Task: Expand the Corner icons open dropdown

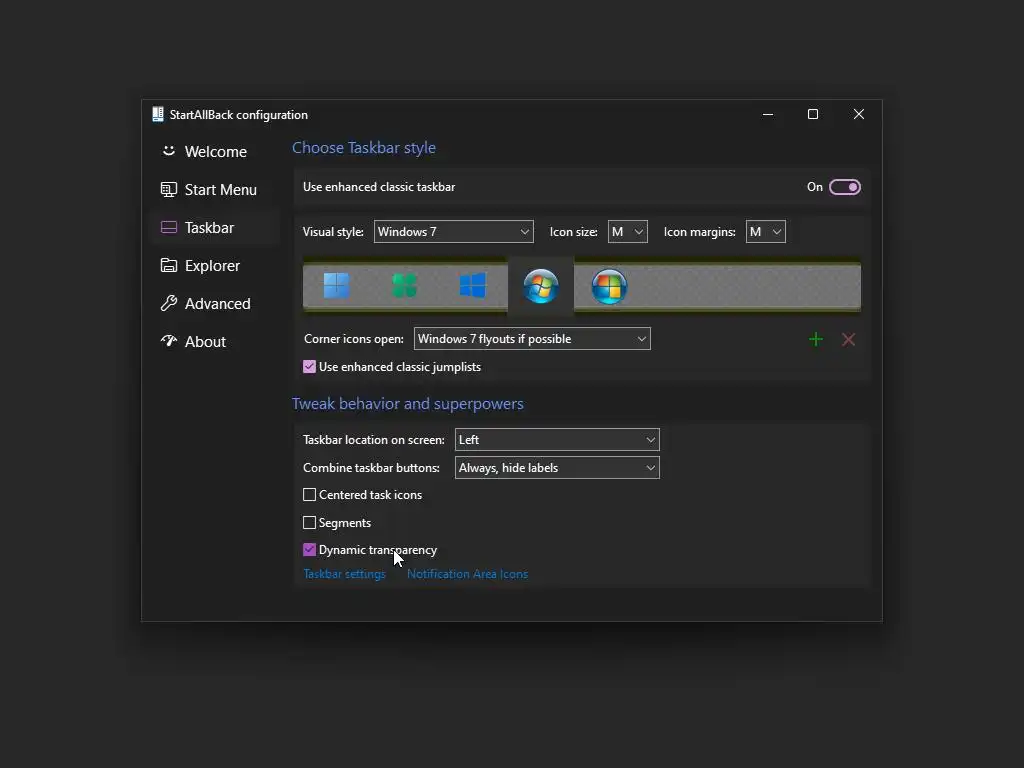Action: pyautogui.click(x=532, y=339)
